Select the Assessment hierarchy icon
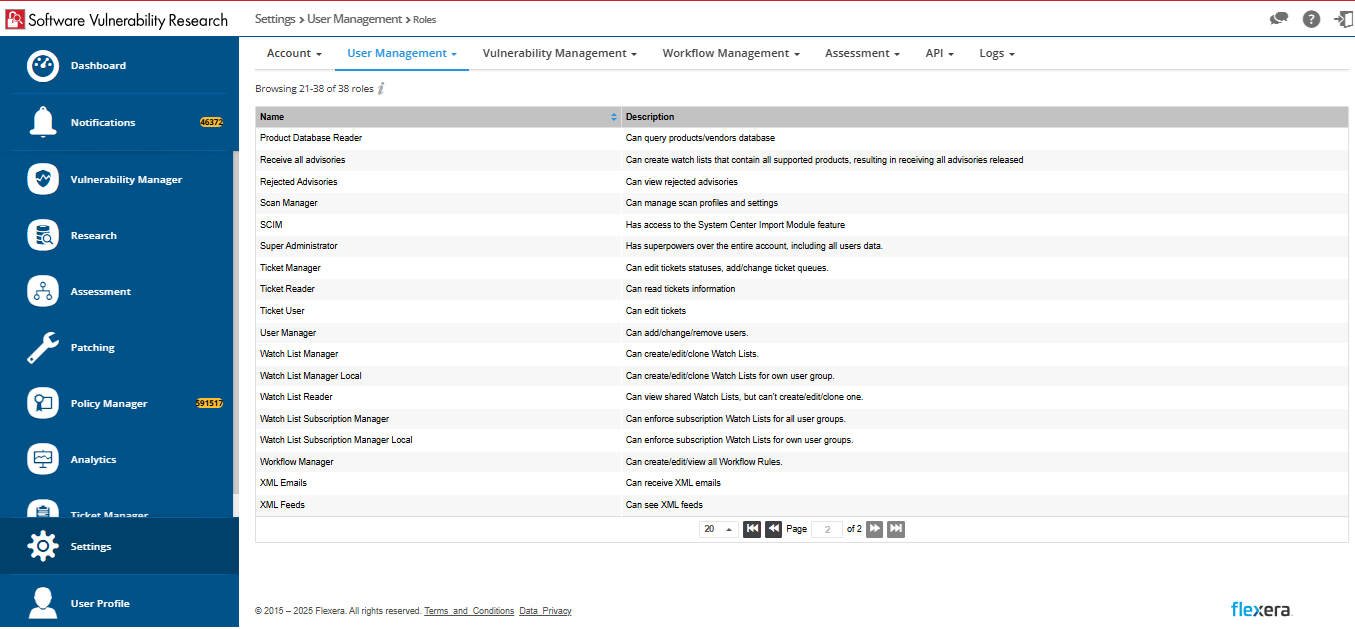Screen dimensions: 1355x629 coord(43,291)
